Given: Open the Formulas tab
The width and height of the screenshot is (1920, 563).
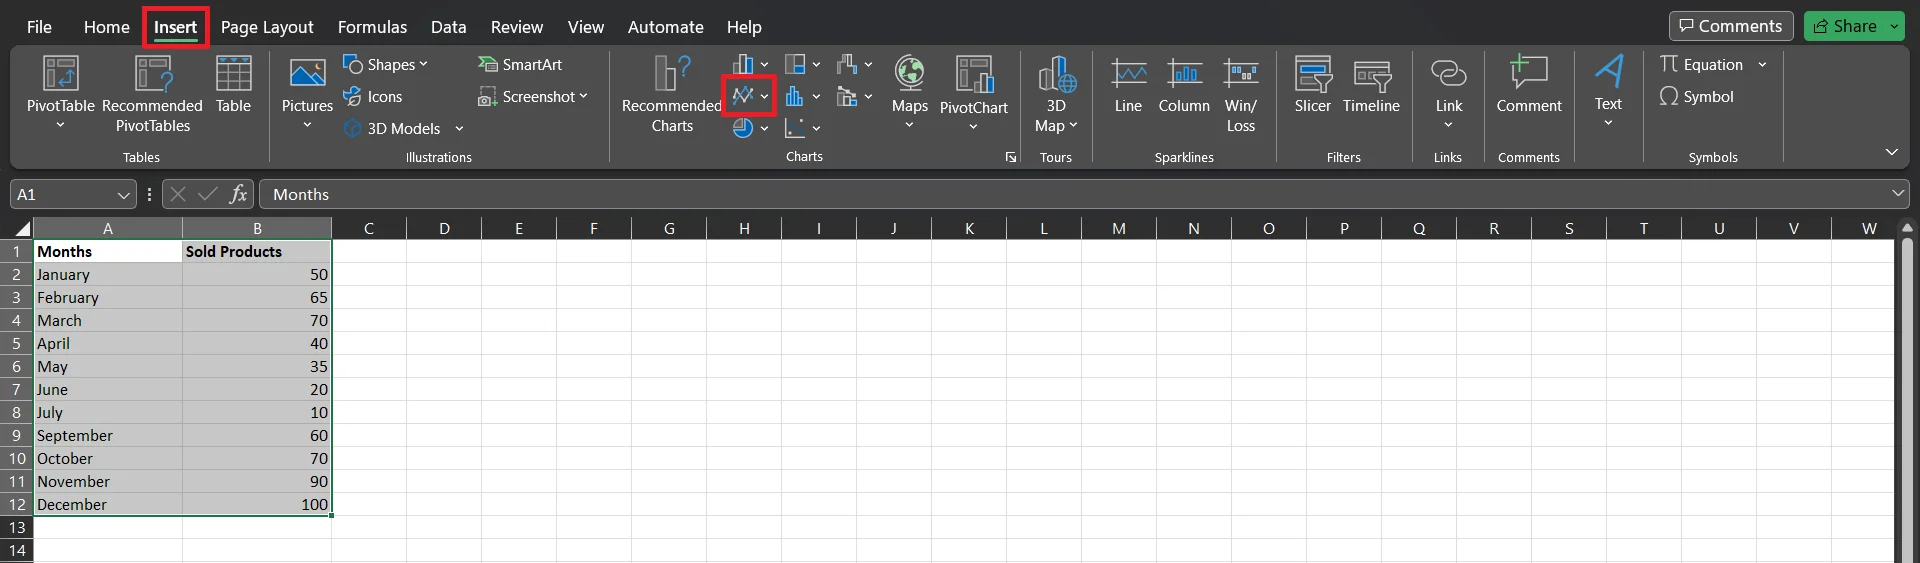Looking at the screenshot, I should [x=372, y=27].
